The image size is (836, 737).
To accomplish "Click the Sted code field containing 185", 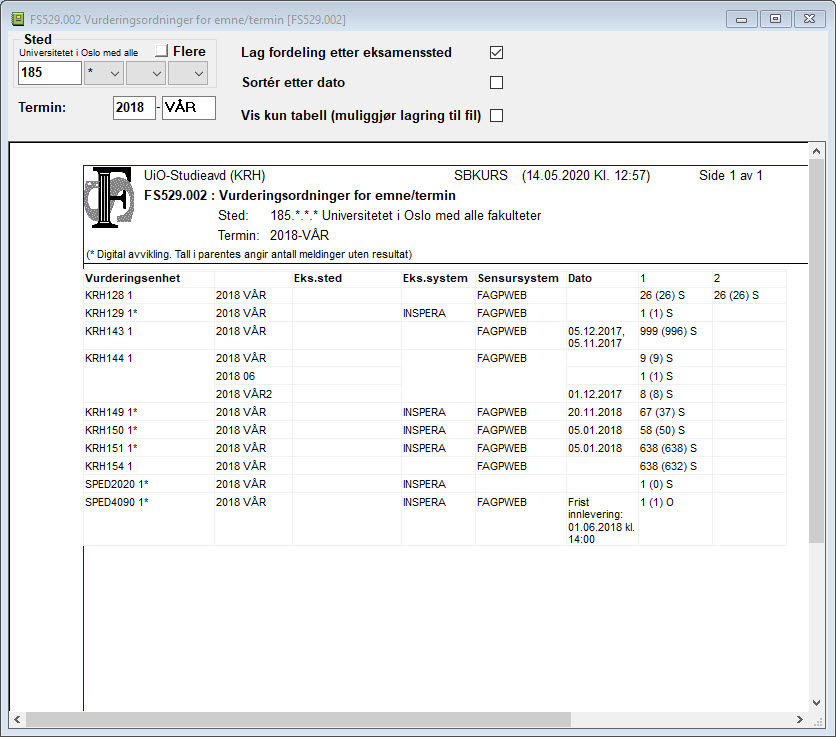I will point(50,73).
